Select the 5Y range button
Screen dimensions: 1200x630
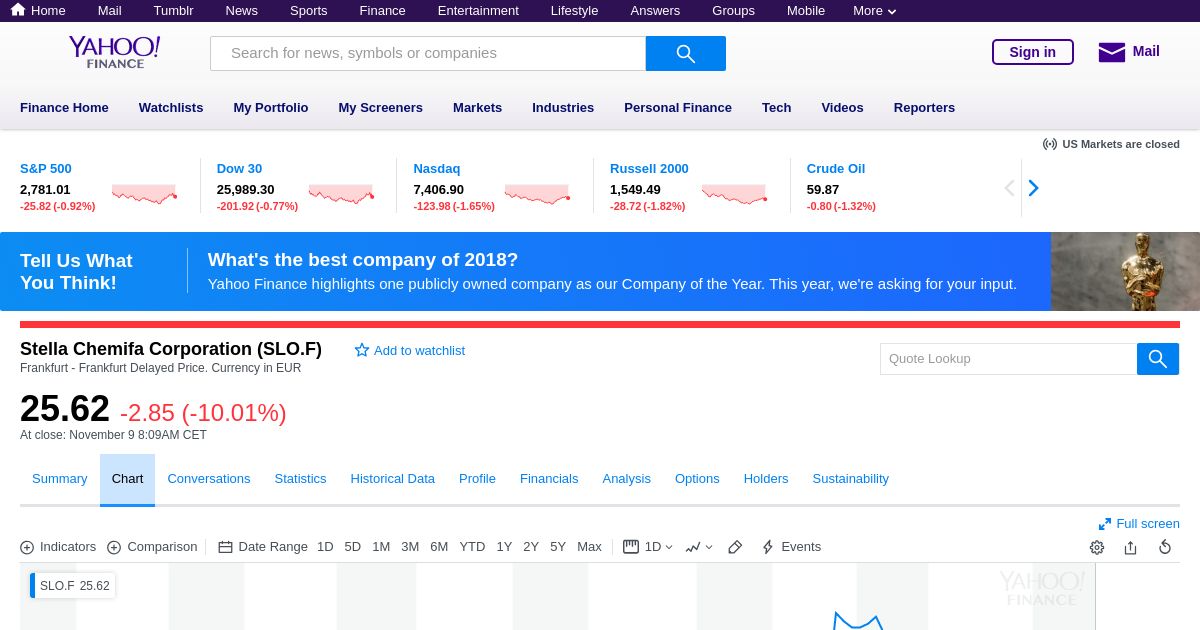[558, 547]
